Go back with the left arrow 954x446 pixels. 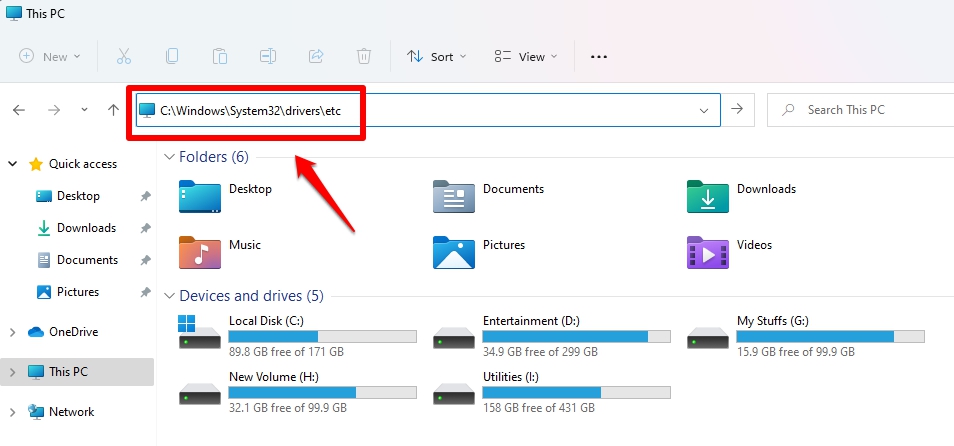click(19, 110)
